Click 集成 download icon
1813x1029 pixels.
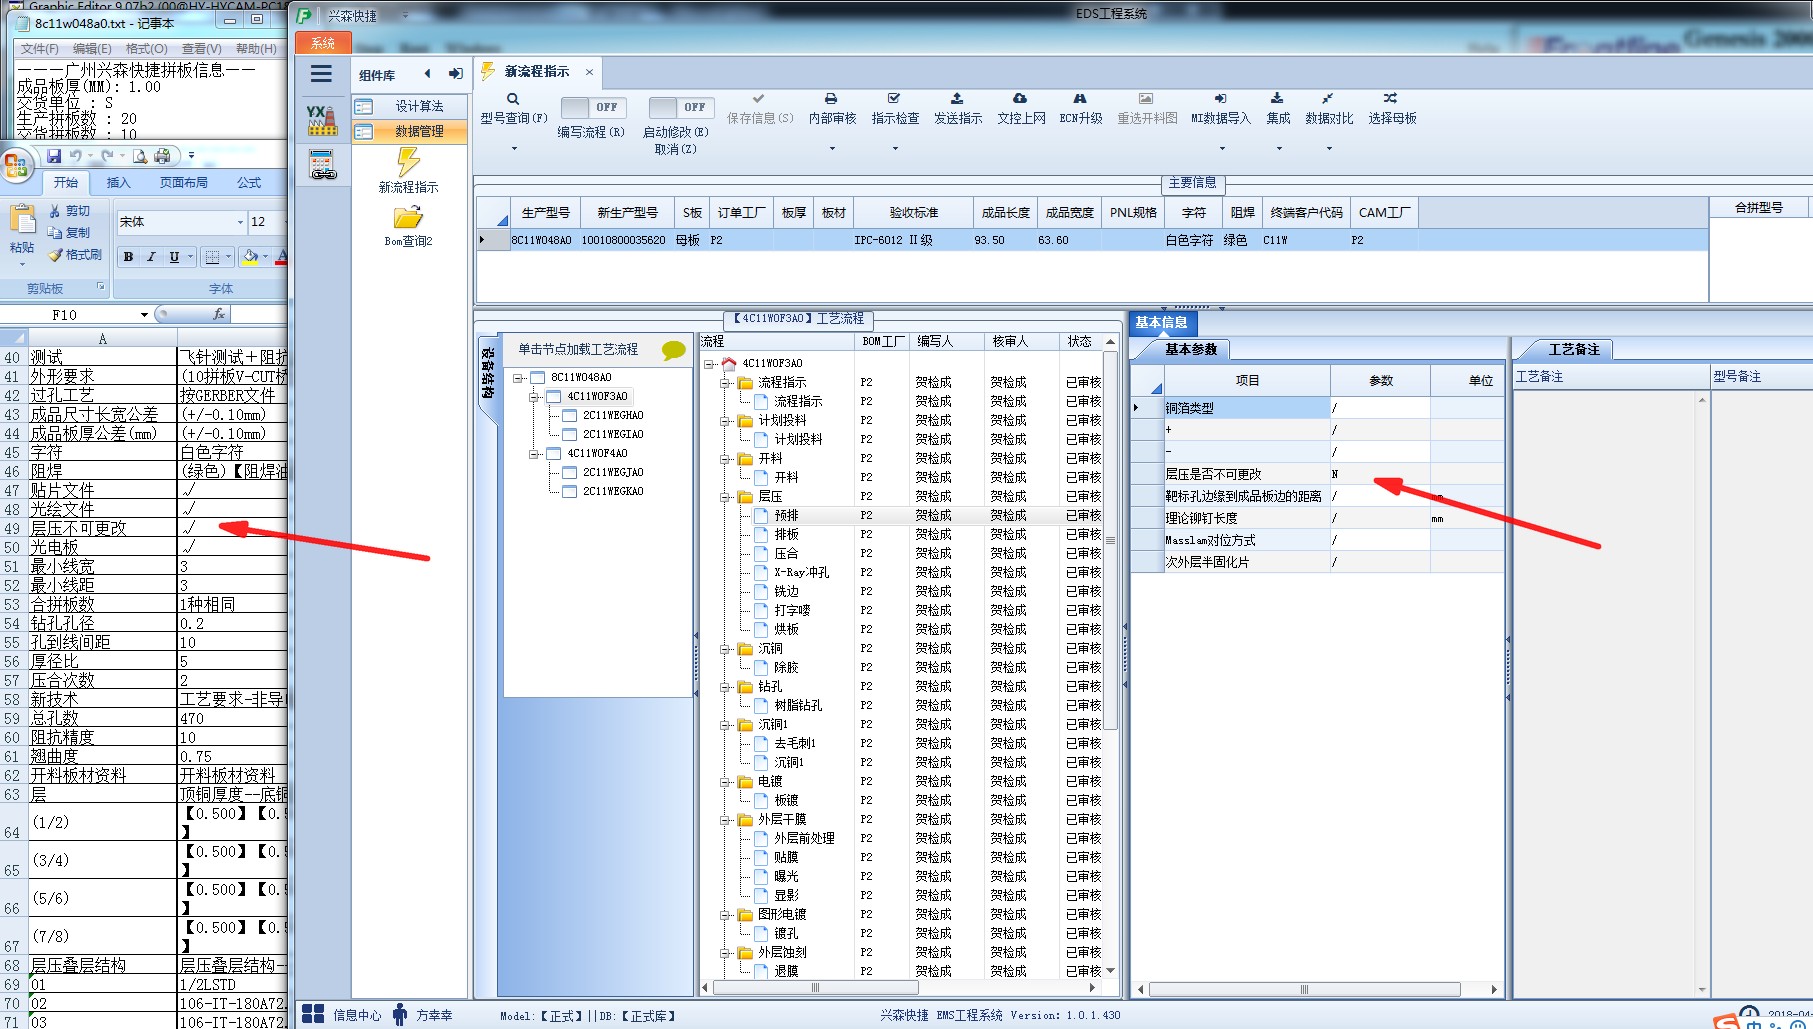click(1277, 99)
